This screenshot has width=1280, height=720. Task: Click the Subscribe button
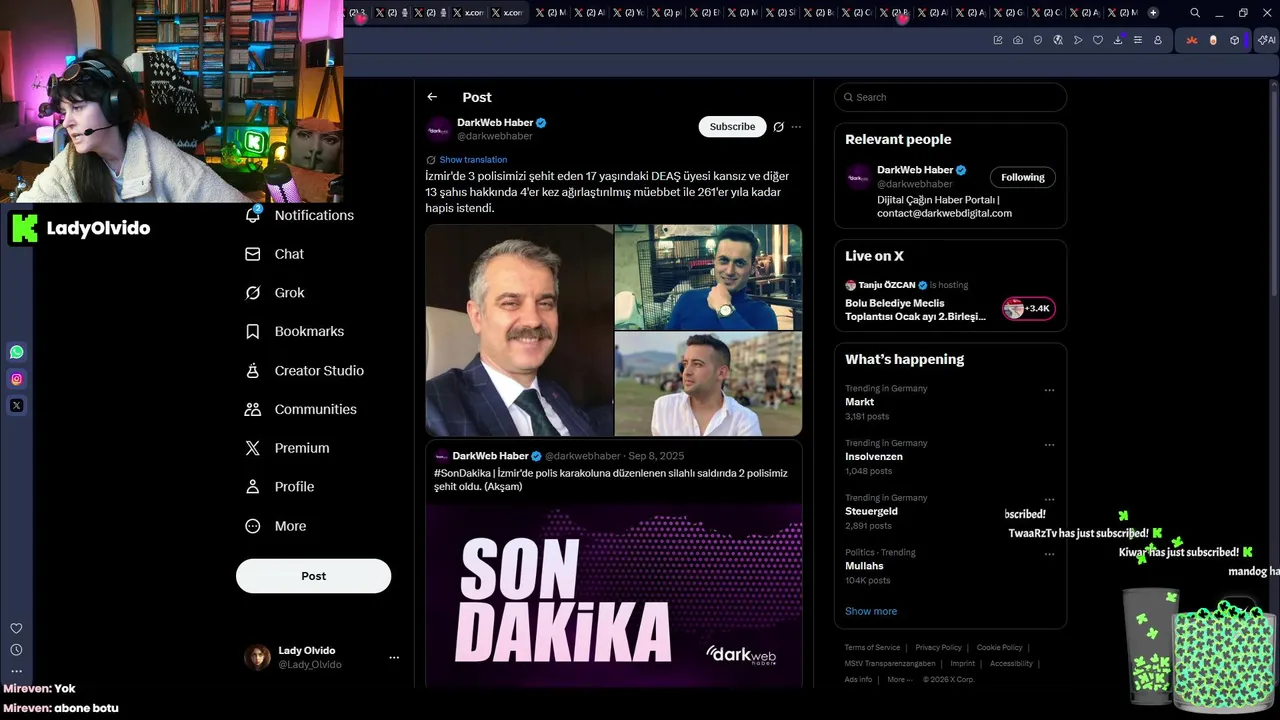pos(732,127)
